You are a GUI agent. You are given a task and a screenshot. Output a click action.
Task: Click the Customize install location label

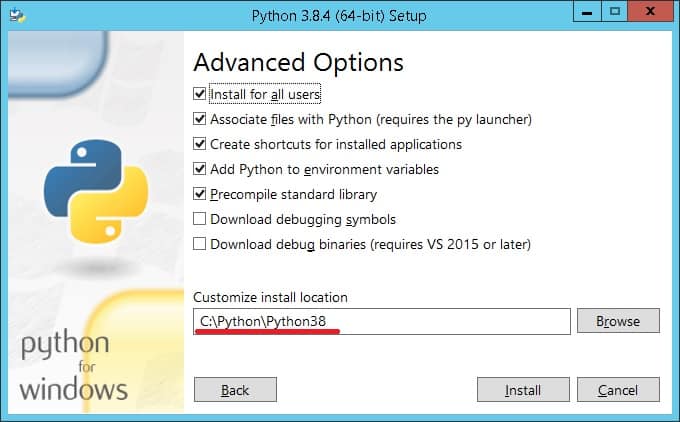270,298
